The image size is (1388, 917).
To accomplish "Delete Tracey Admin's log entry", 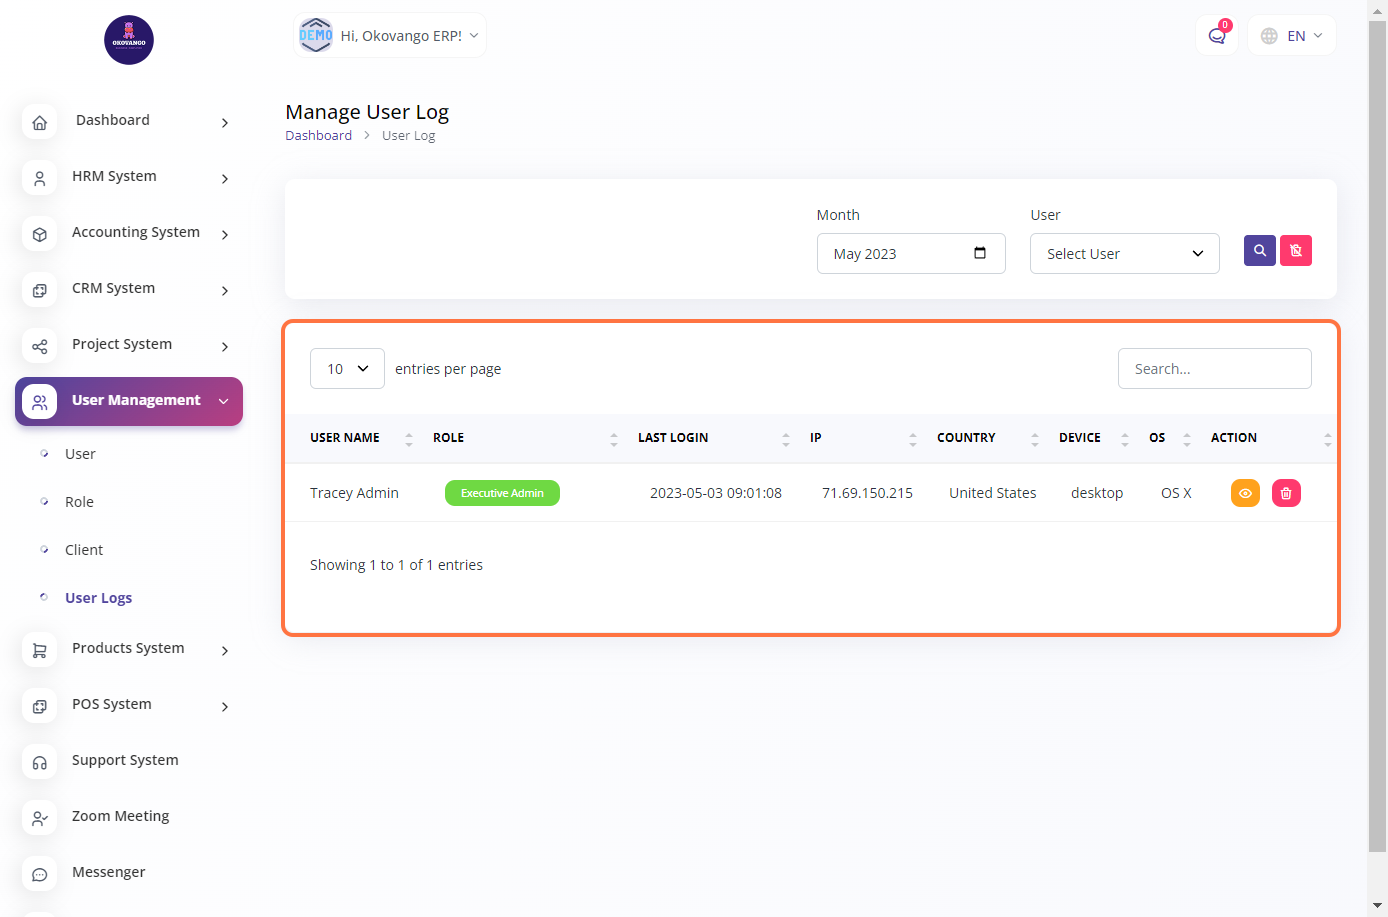I will (x=1286, y=493).
